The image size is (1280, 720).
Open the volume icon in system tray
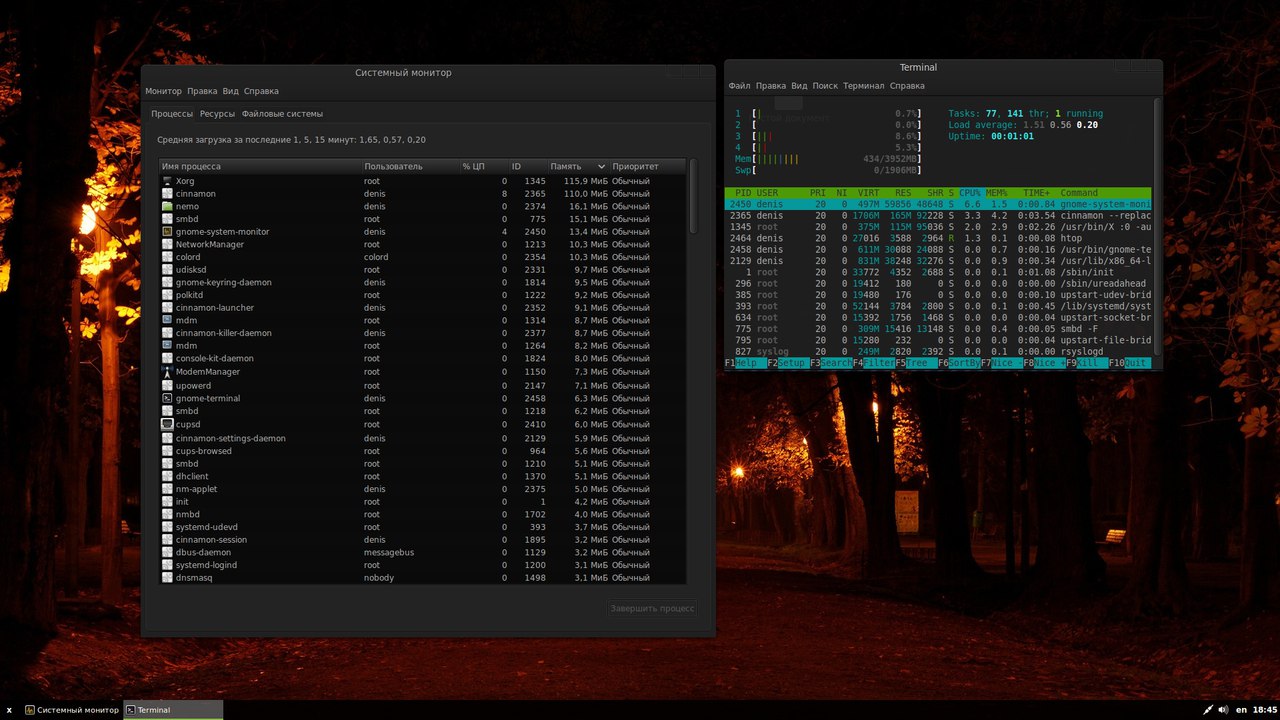click(1223, 710)
